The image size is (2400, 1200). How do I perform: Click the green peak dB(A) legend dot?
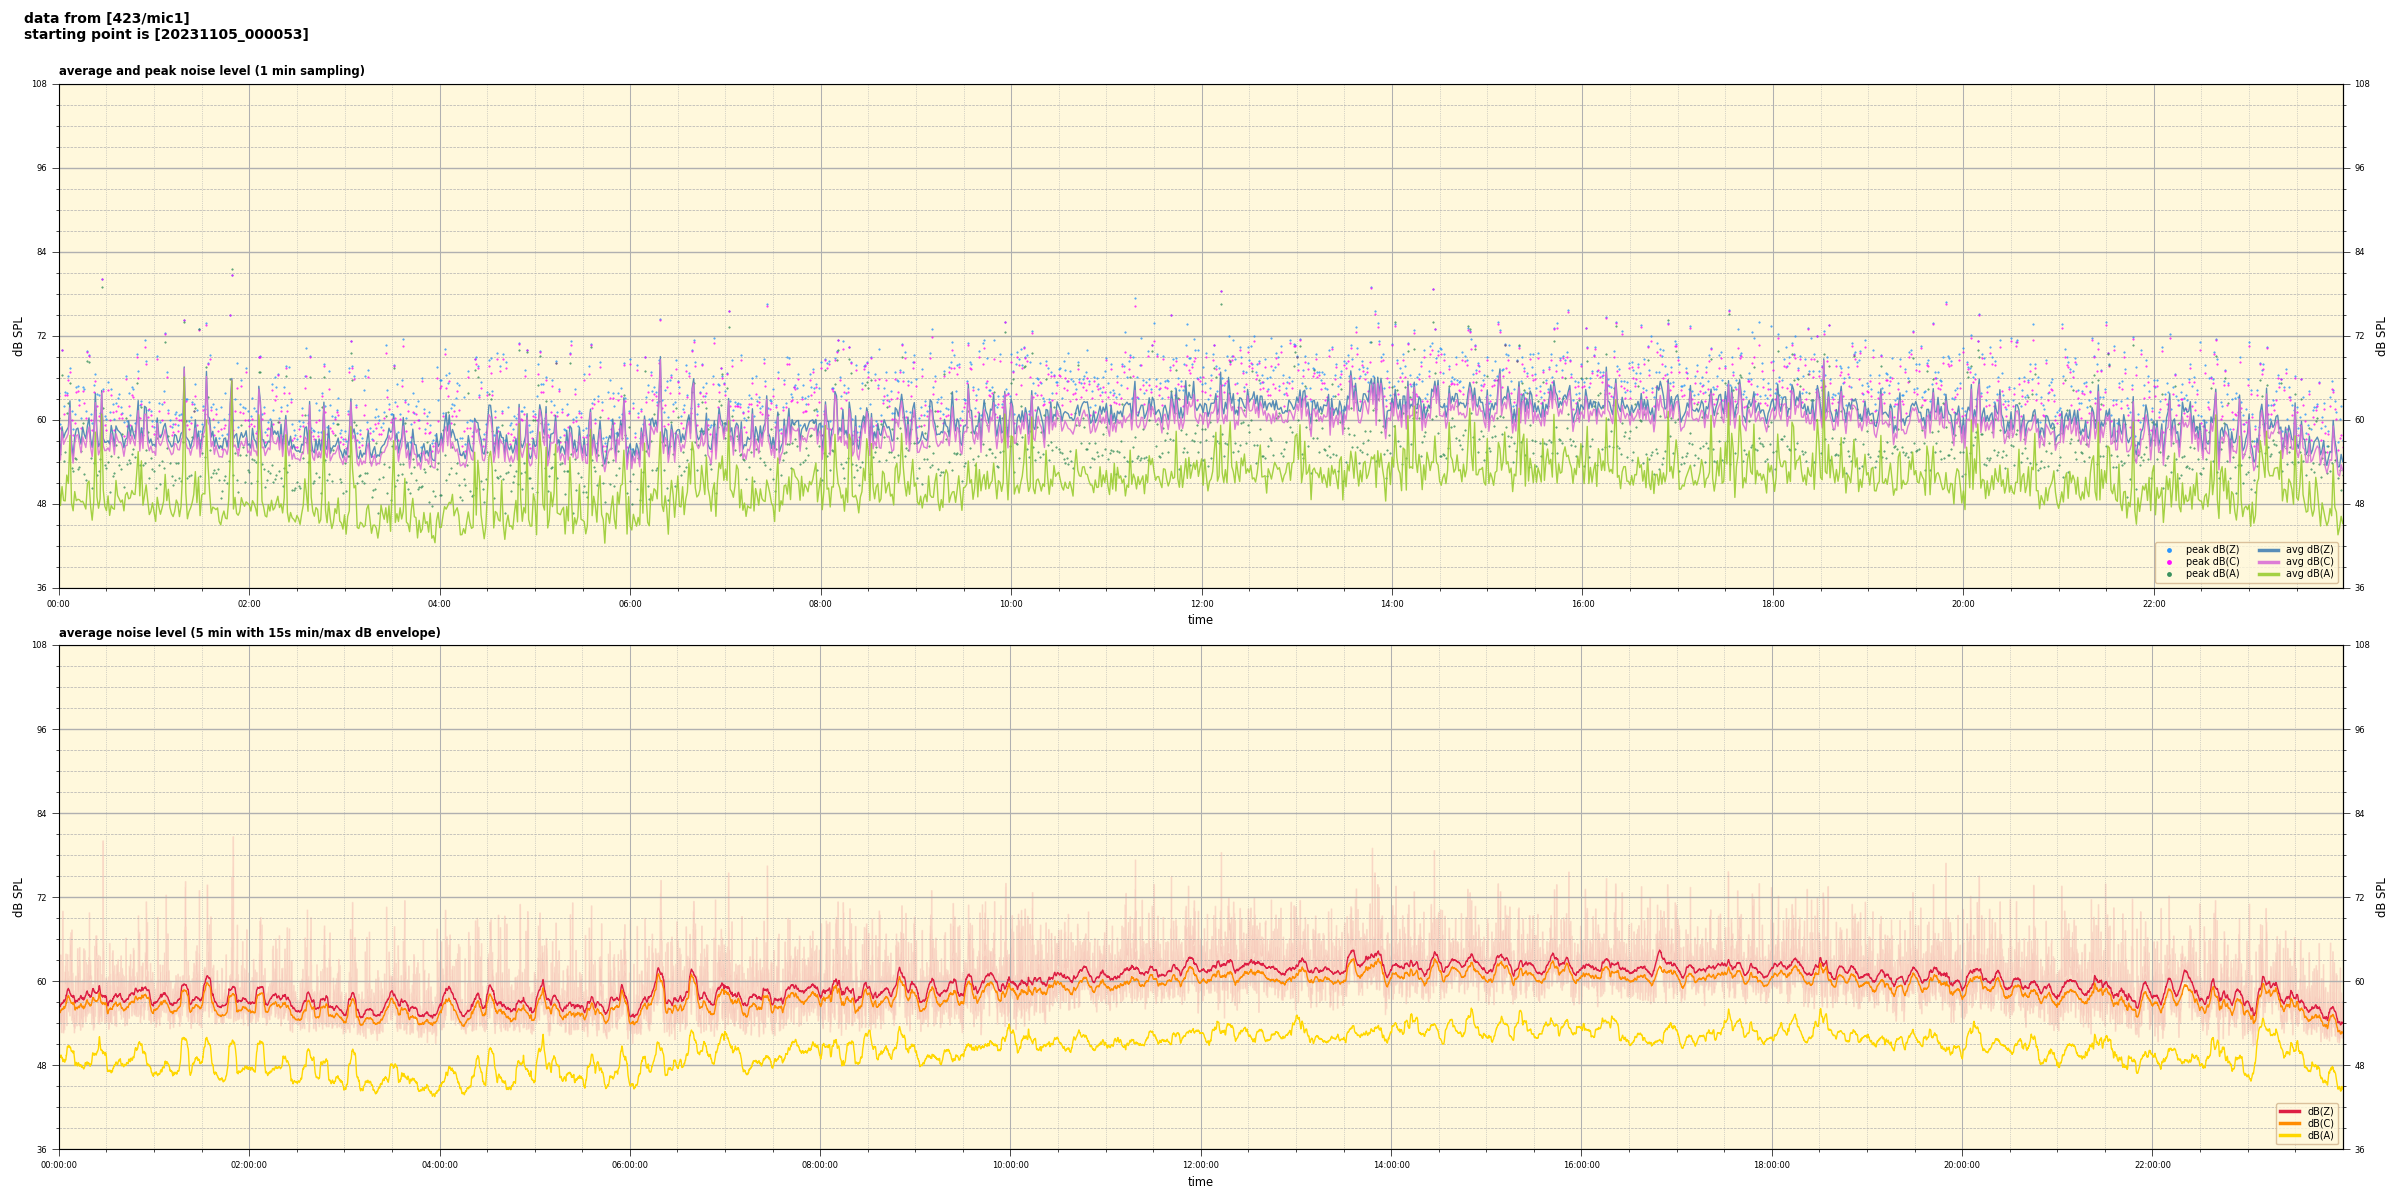pos(2169,574)
